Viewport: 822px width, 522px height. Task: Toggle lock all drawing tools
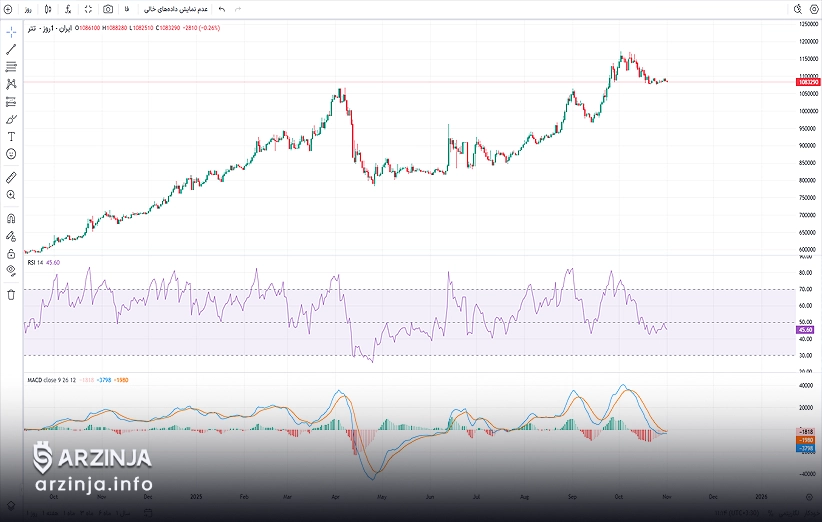point(11,253)
